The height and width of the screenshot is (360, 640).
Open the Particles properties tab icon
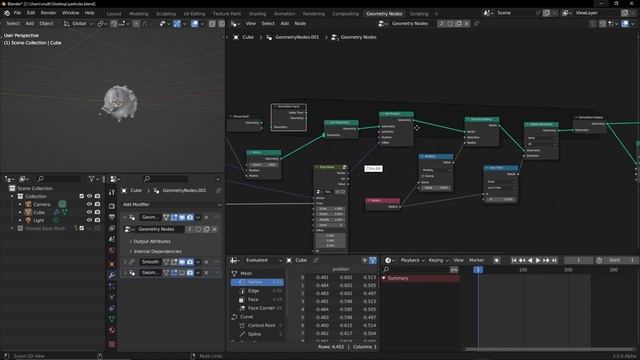pos(112,287)
